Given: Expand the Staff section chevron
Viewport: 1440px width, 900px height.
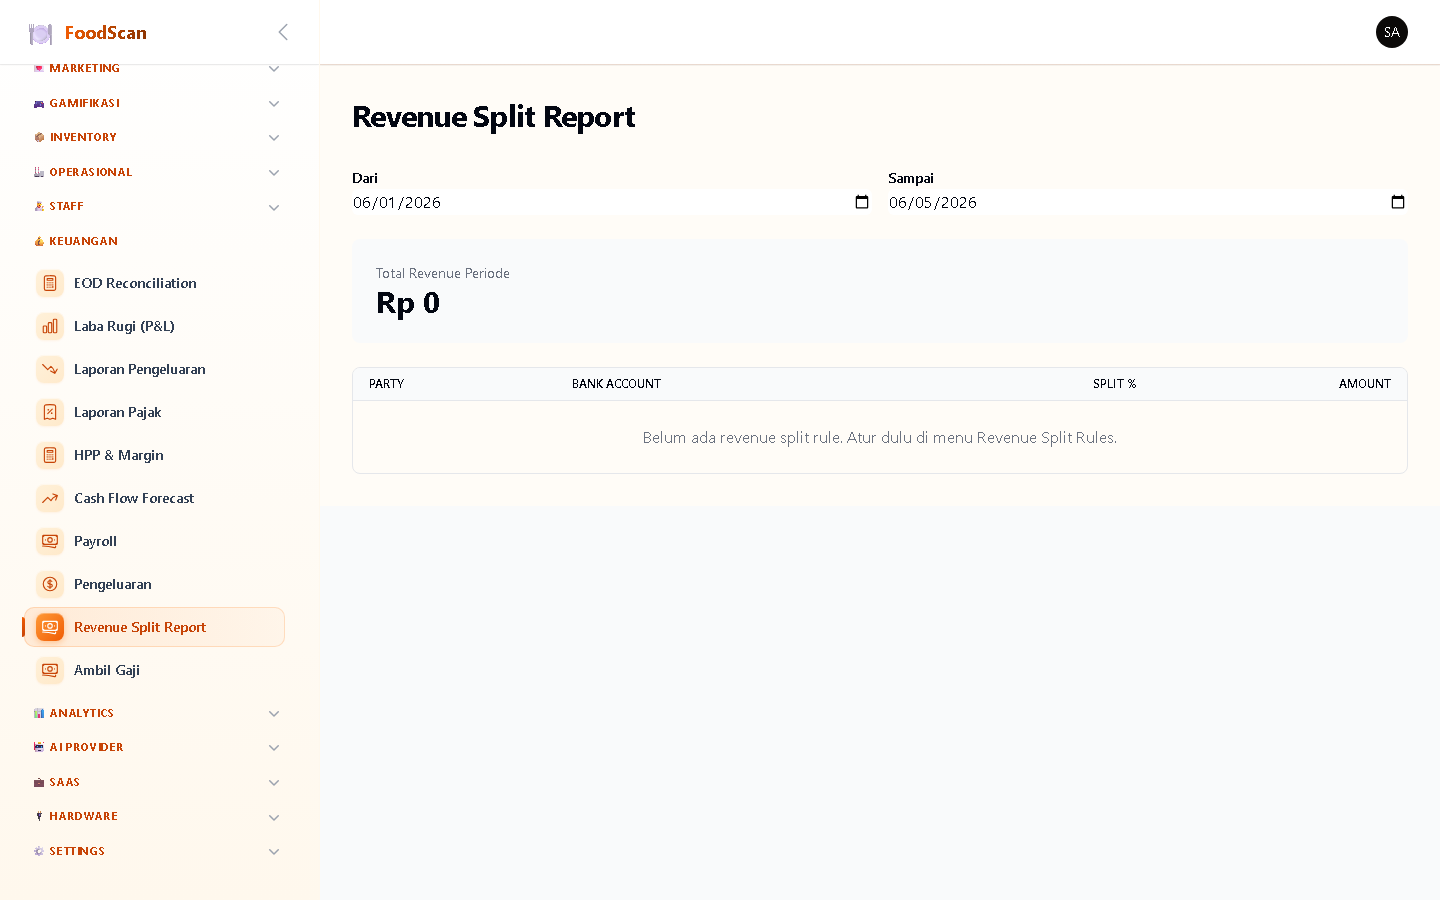Looking at the screenshot, I should coord(274,208).
